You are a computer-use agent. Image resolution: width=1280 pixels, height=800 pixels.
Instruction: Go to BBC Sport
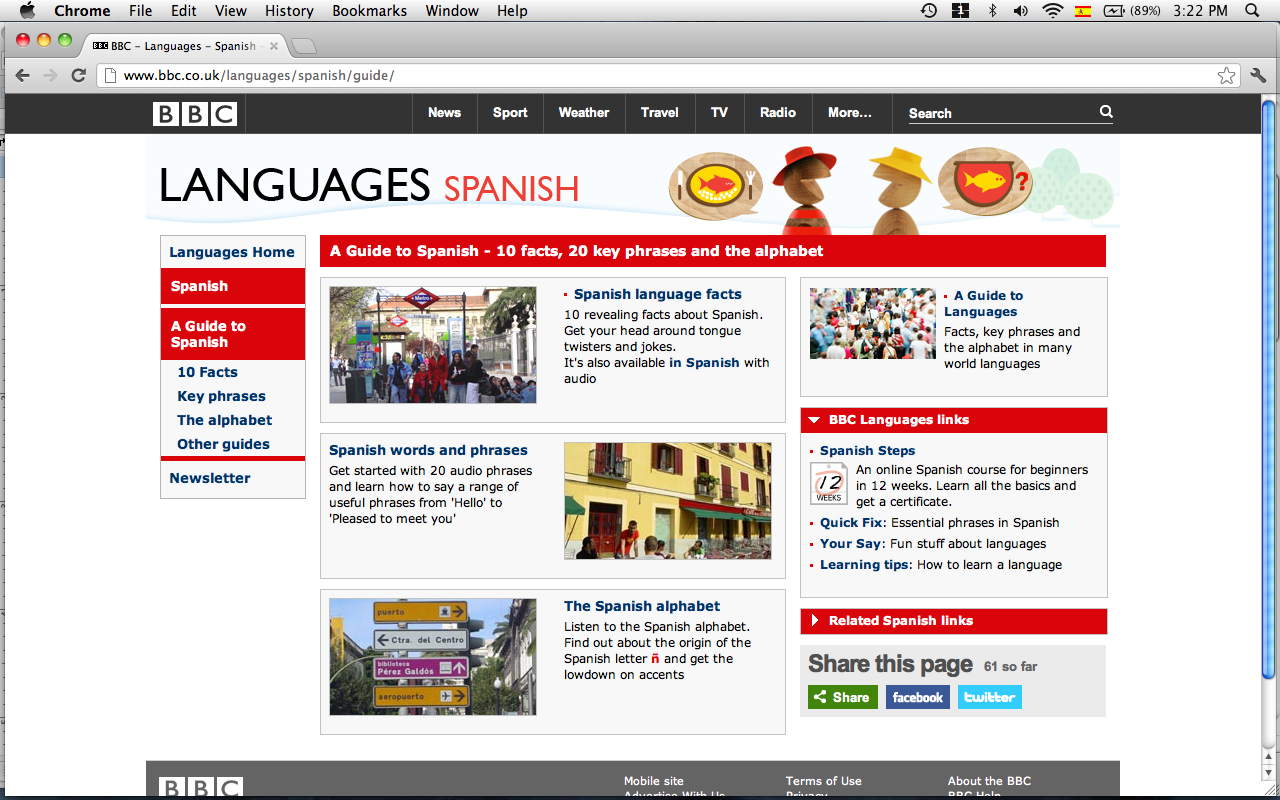pos(510,113)
